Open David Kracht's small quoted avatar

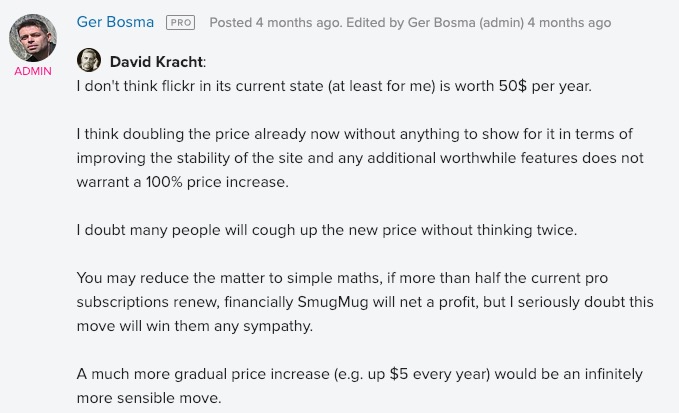89,60
